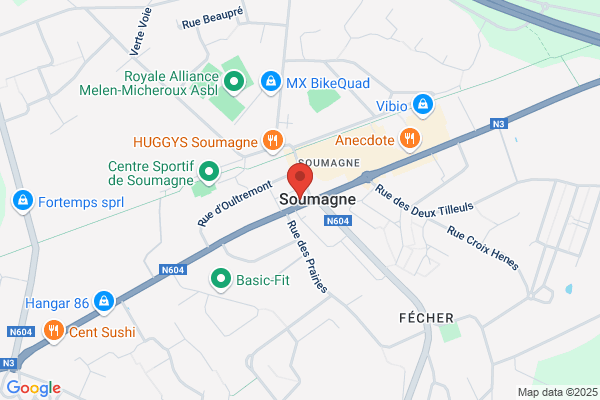Select the Royale Alliance Melen-Micheroux green marker
This screenshot has height=400, width=600.
(x=234, y=82)
